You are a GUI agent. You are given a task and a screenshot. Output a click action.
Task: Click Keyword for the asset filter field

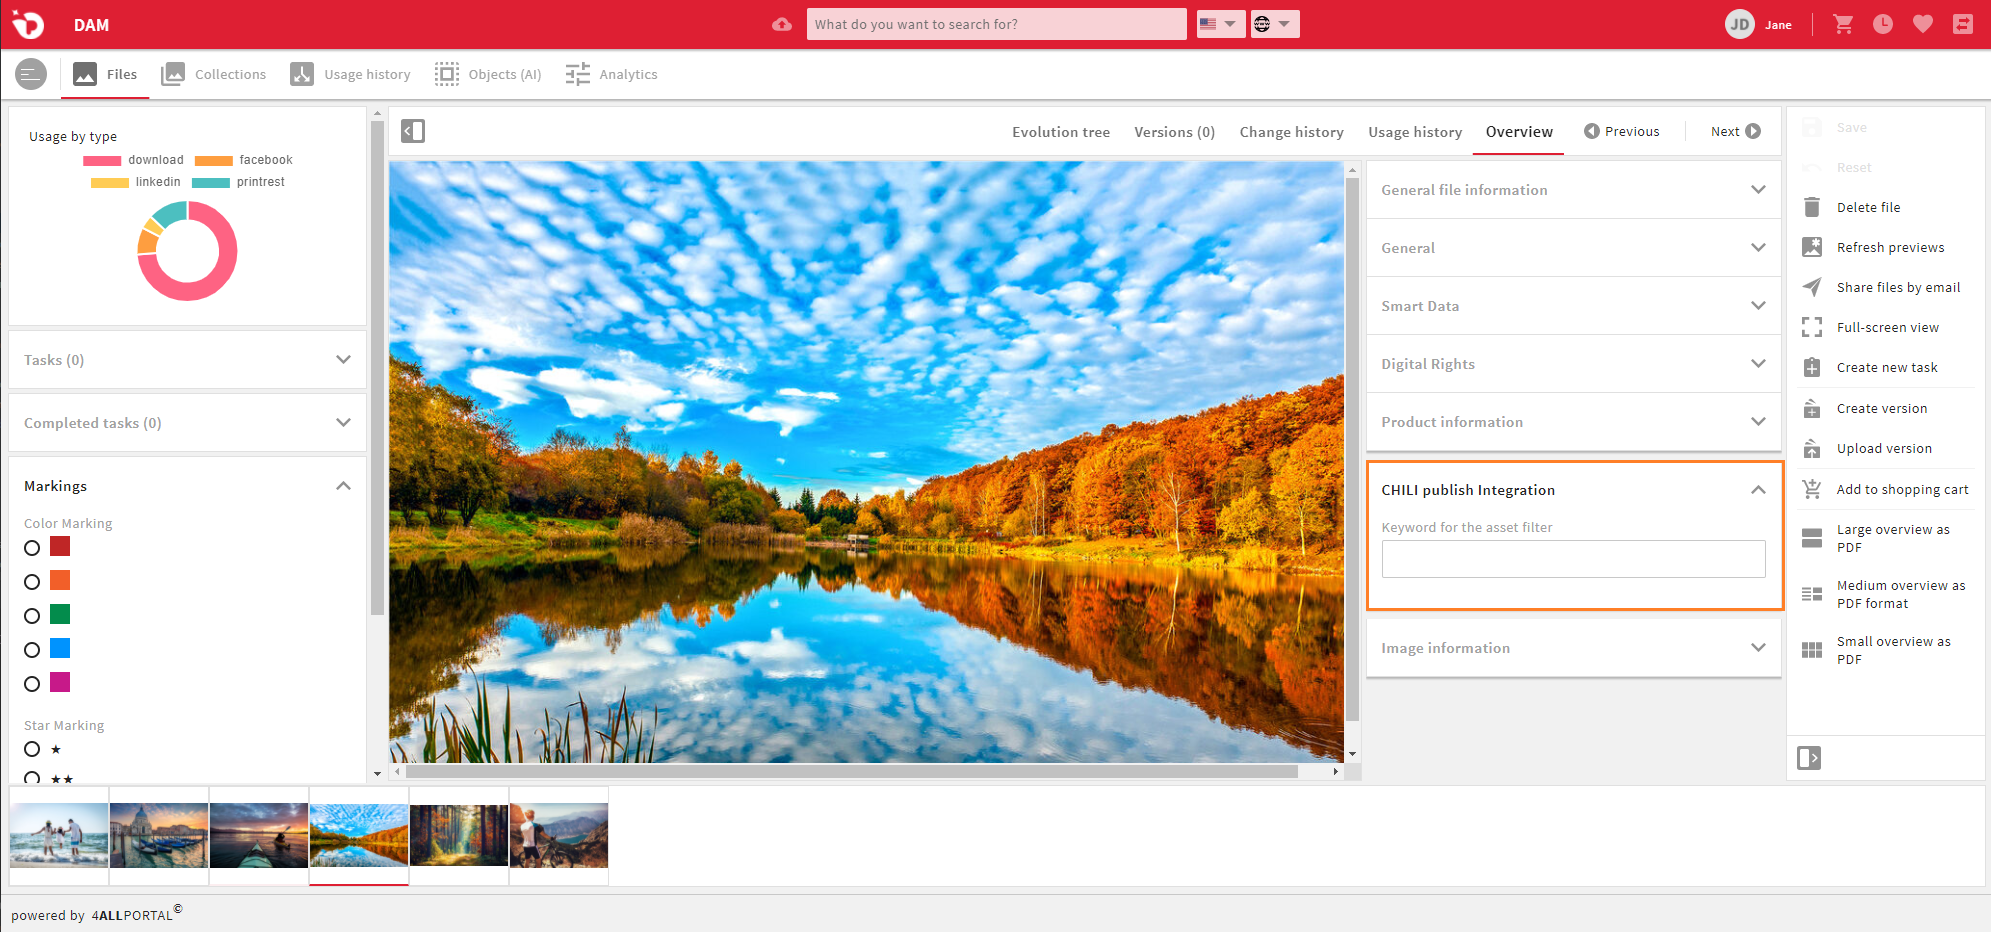click(x=1574, y=559)
